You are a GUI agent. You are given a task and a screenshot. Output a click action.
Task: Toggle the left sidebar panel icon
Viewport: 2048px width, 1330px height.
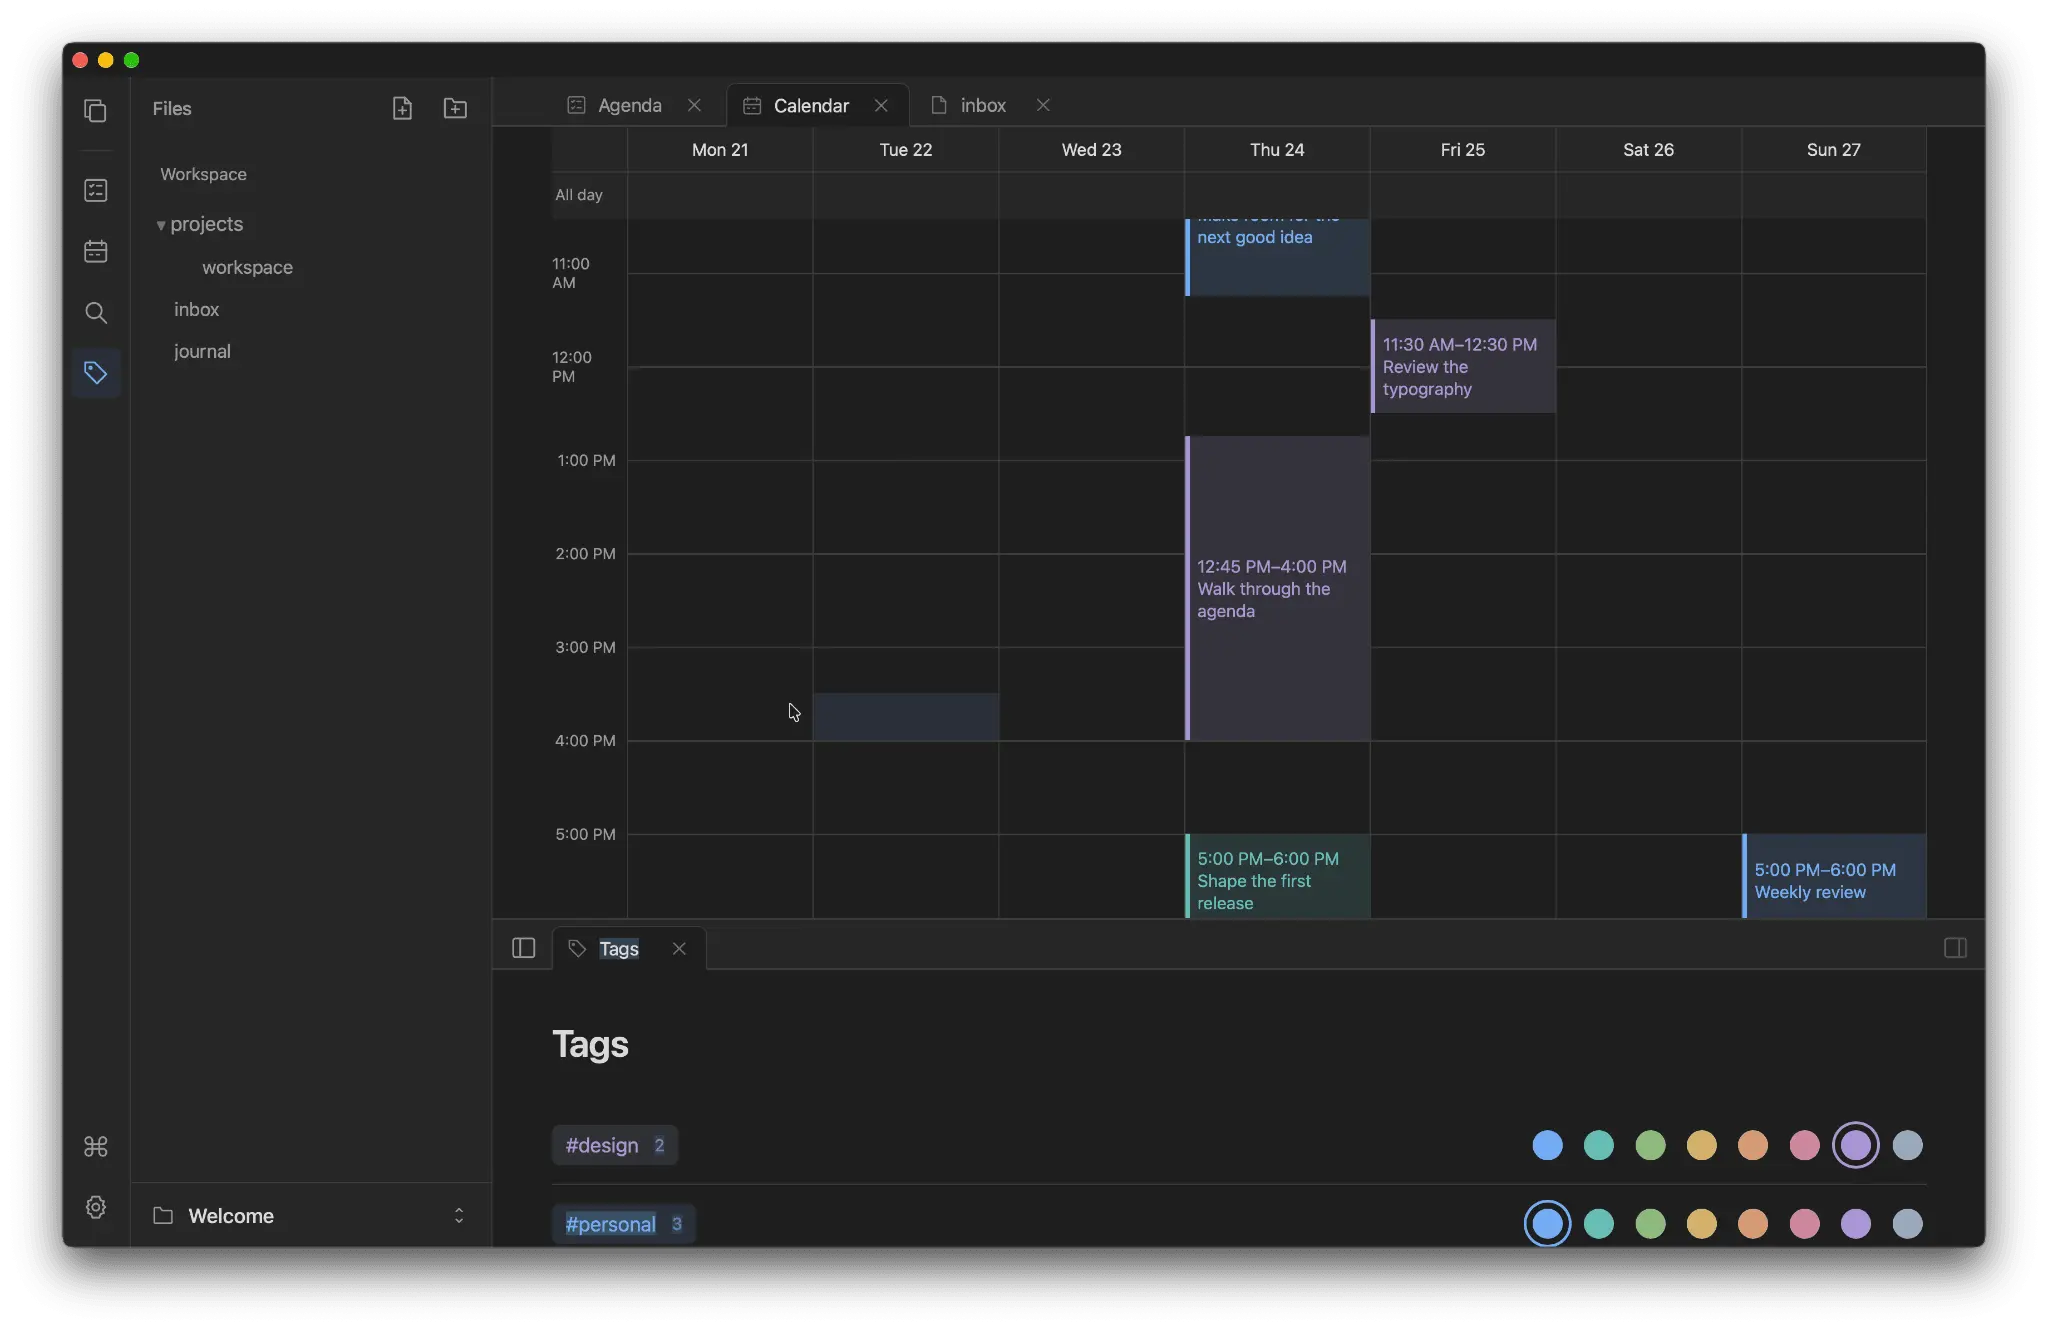tap(523, 947)
